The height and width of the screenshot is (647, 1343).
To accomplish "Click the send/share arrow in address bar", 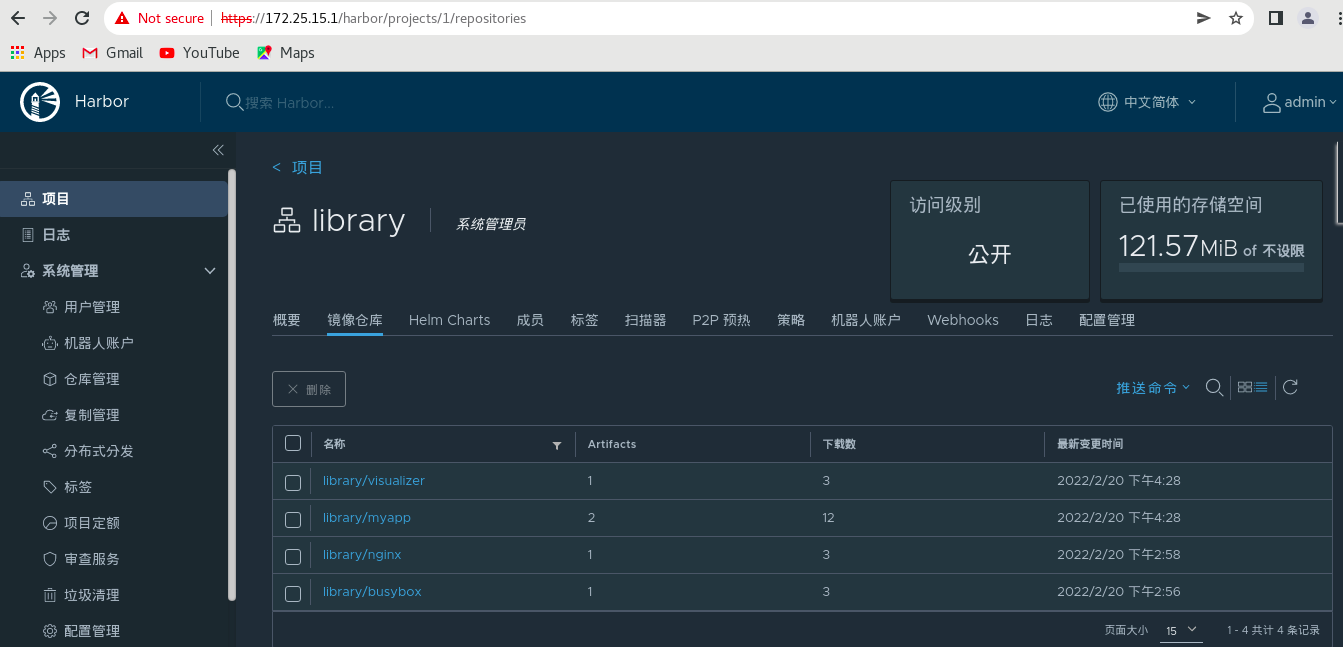I will click(x=1204, y=18).
